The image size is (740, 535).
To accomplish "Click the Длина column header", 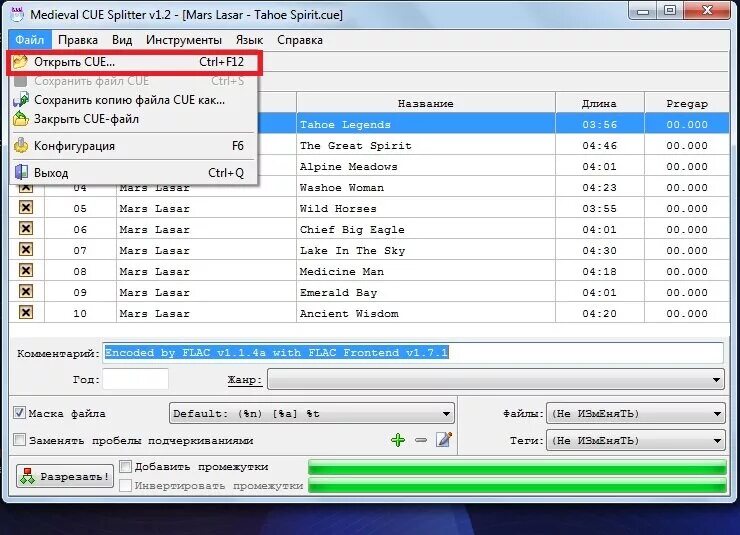I will [599, 103].
